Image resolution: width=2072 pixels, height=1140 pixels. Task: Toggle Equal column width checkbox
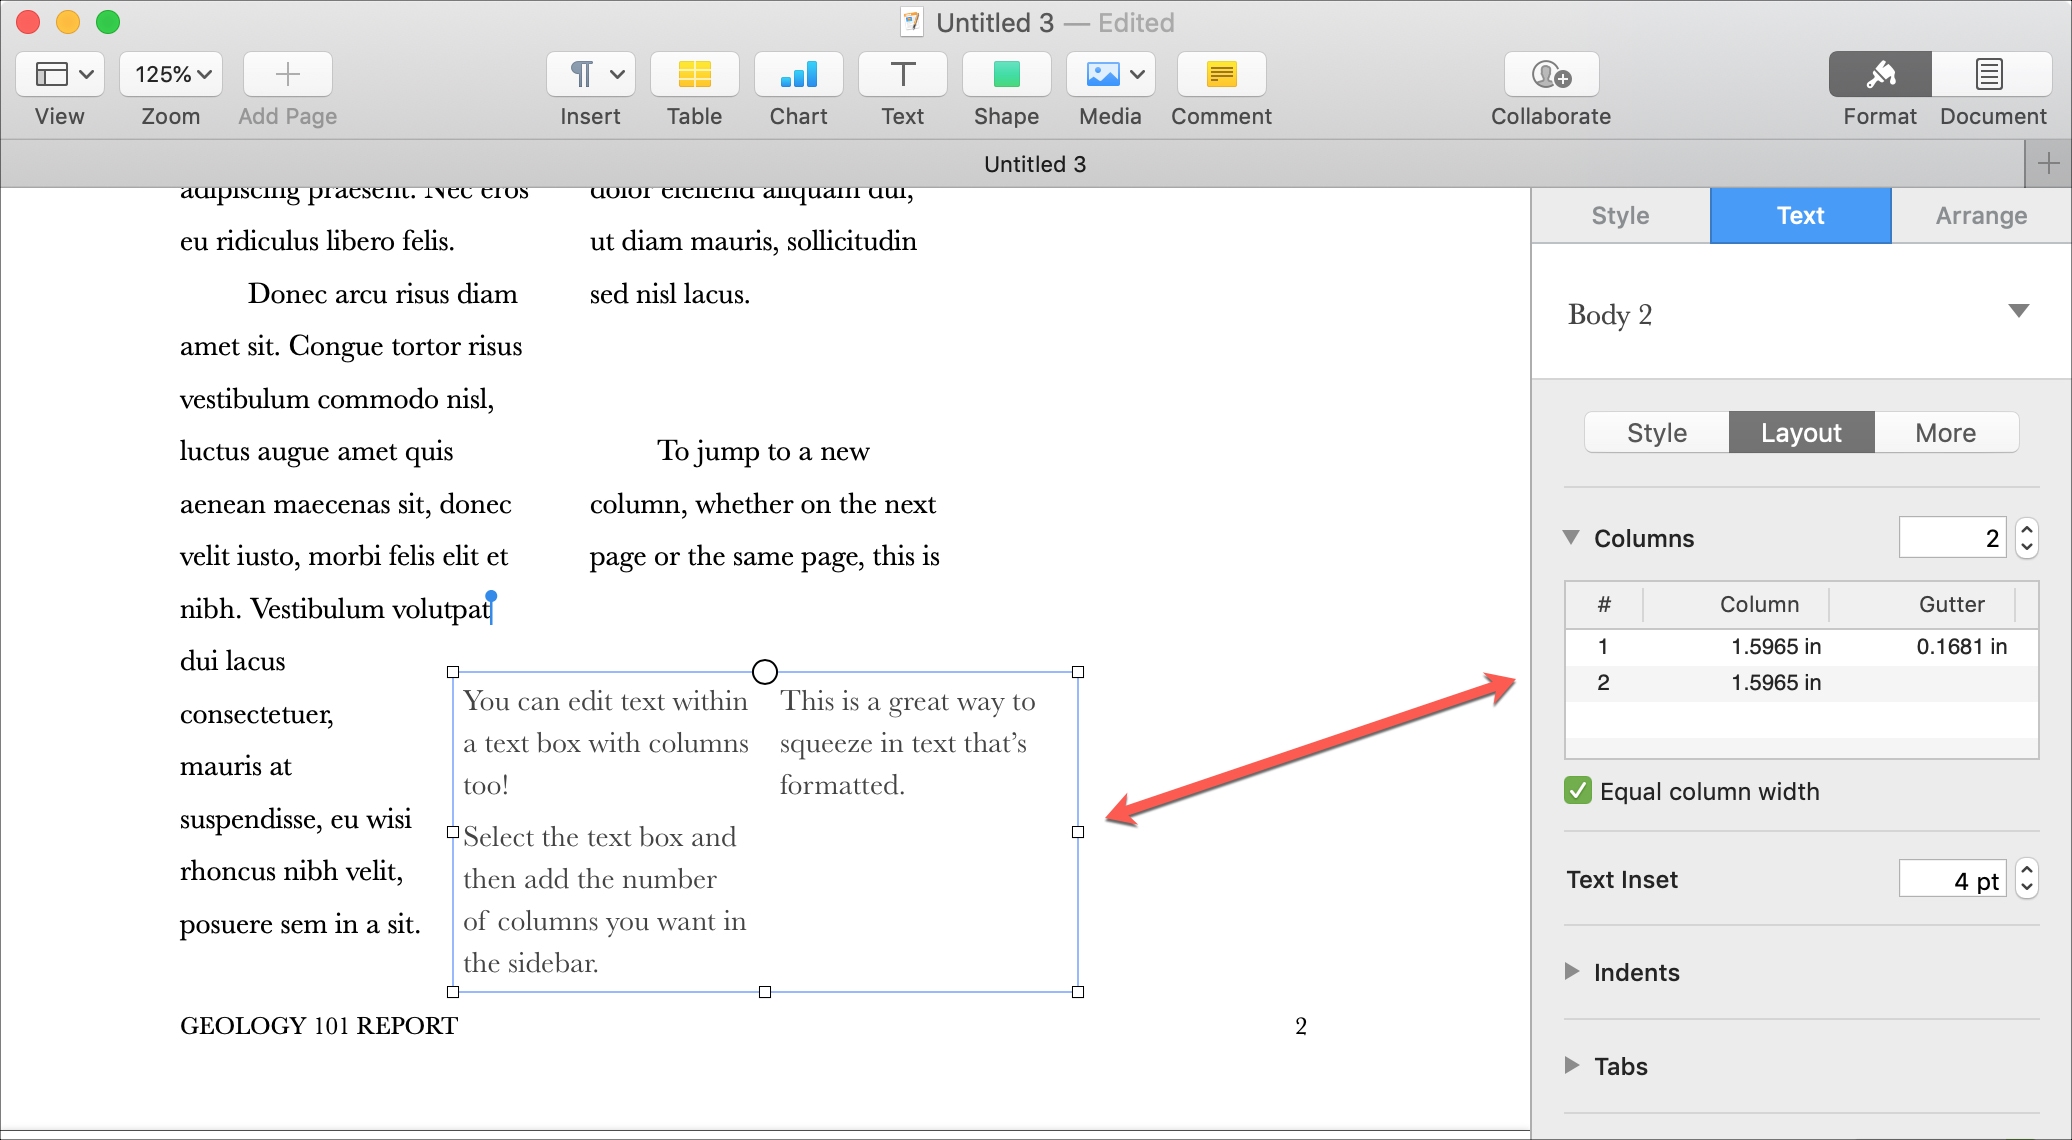(1574, 790)
